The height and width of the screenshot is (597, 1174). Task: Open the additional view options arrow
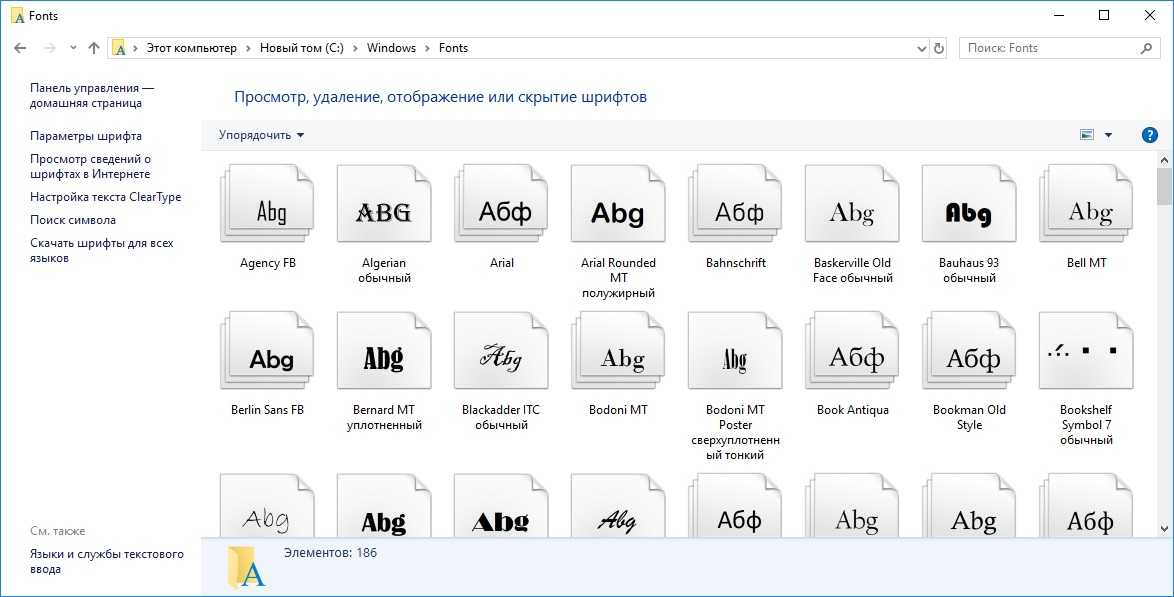pos(1108,136)
